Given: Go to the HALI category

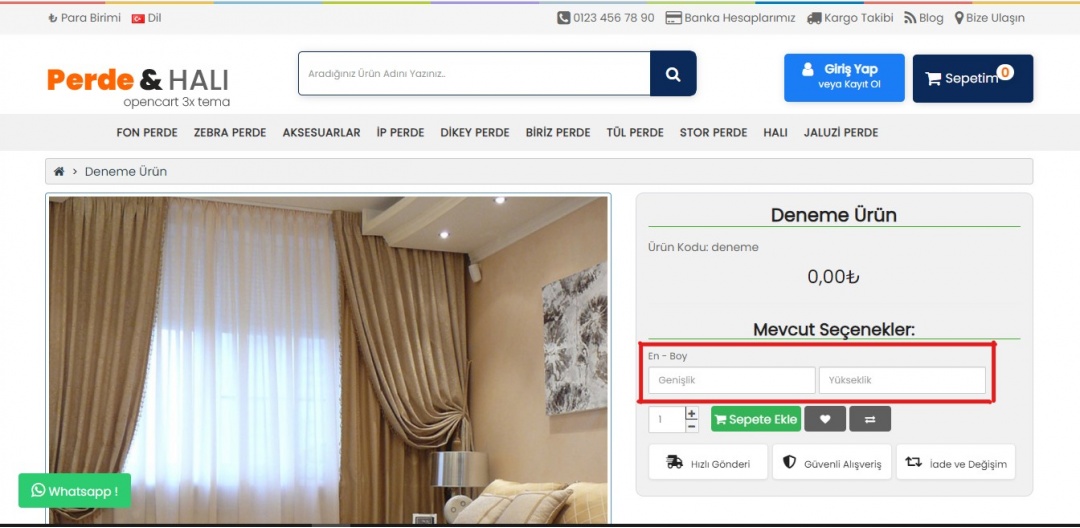Looking at the screenshot, I should pos(775,132).
